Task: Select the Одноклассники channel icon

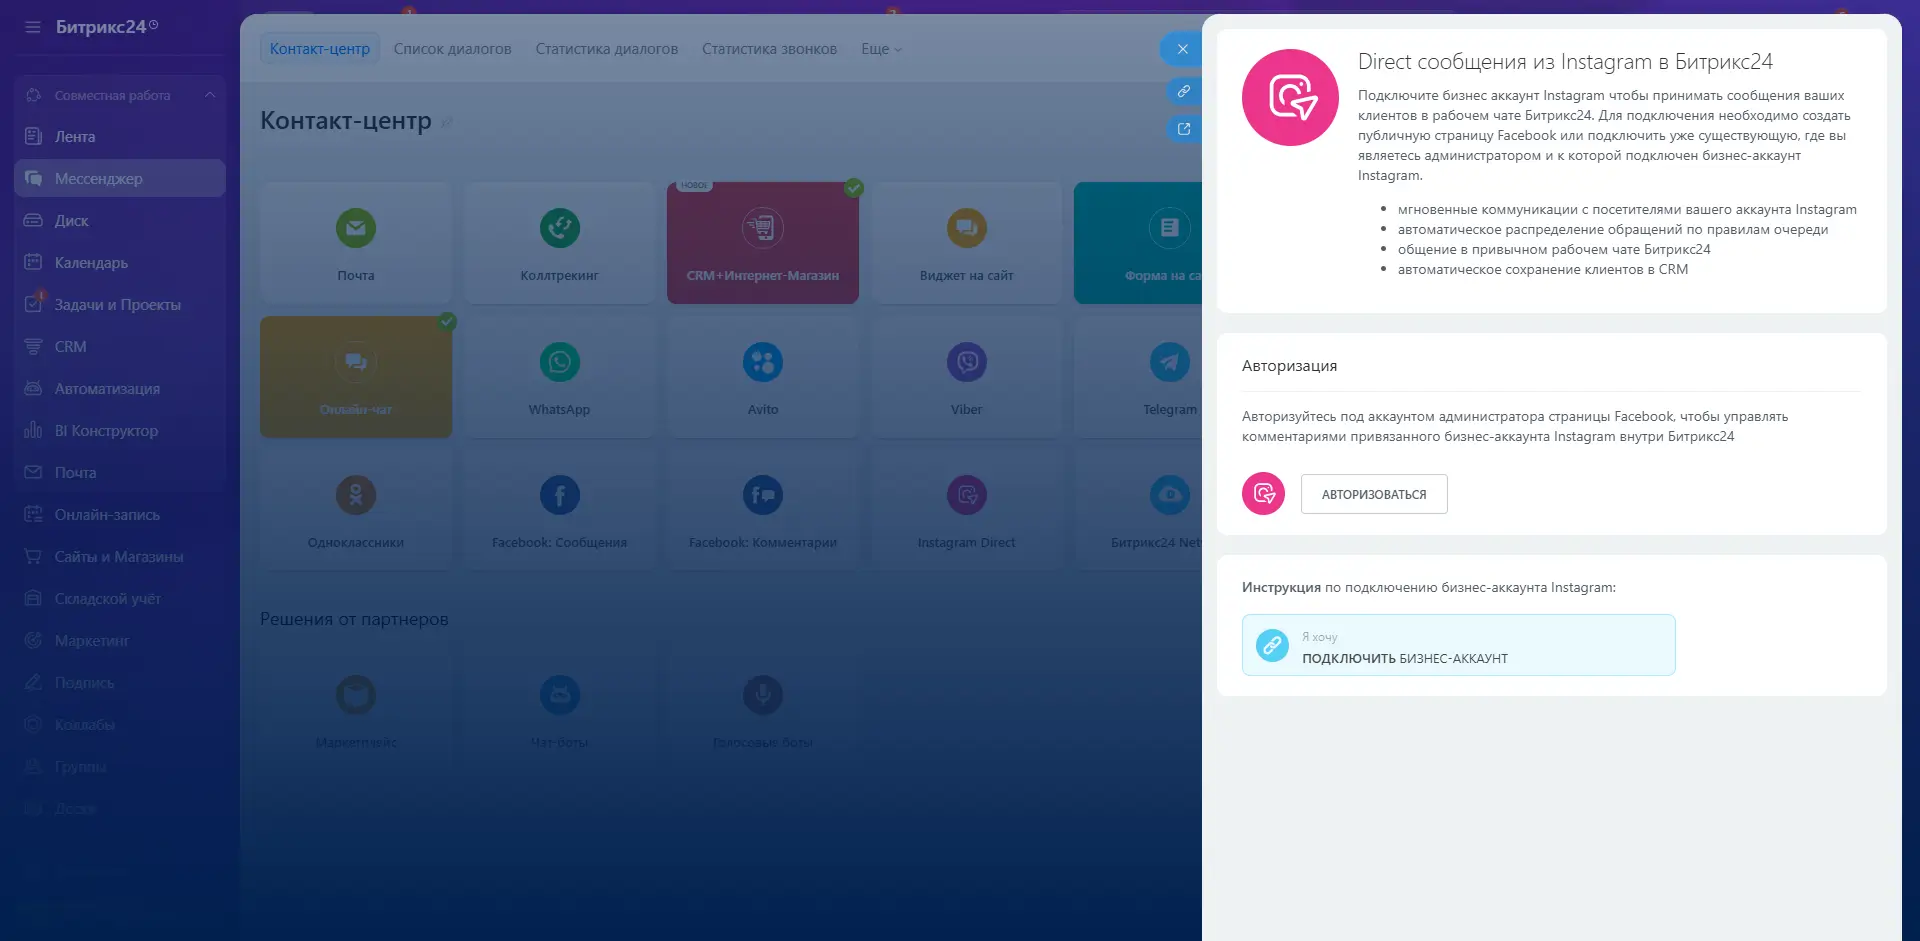Action: 356,495
